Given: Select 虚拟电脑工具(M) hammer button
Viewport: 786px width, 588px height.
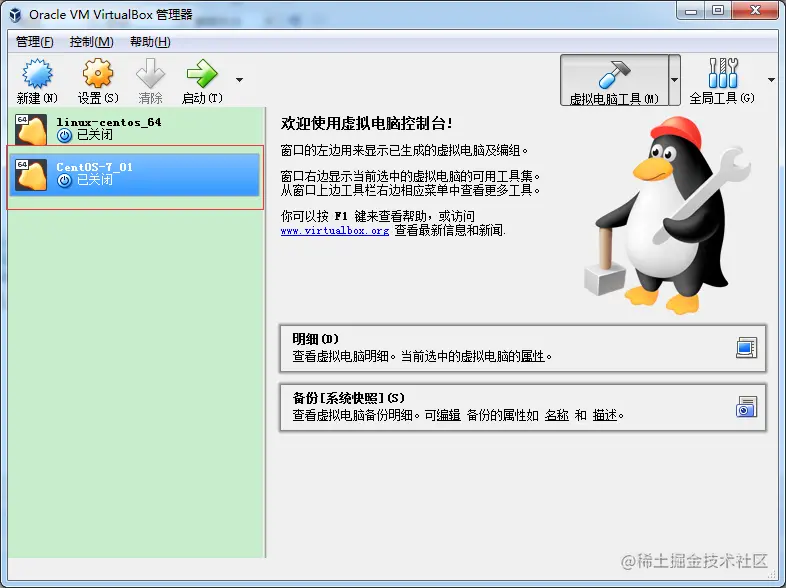Looking at the screenshot, I should pyautogui.click(x=614, y=80).
